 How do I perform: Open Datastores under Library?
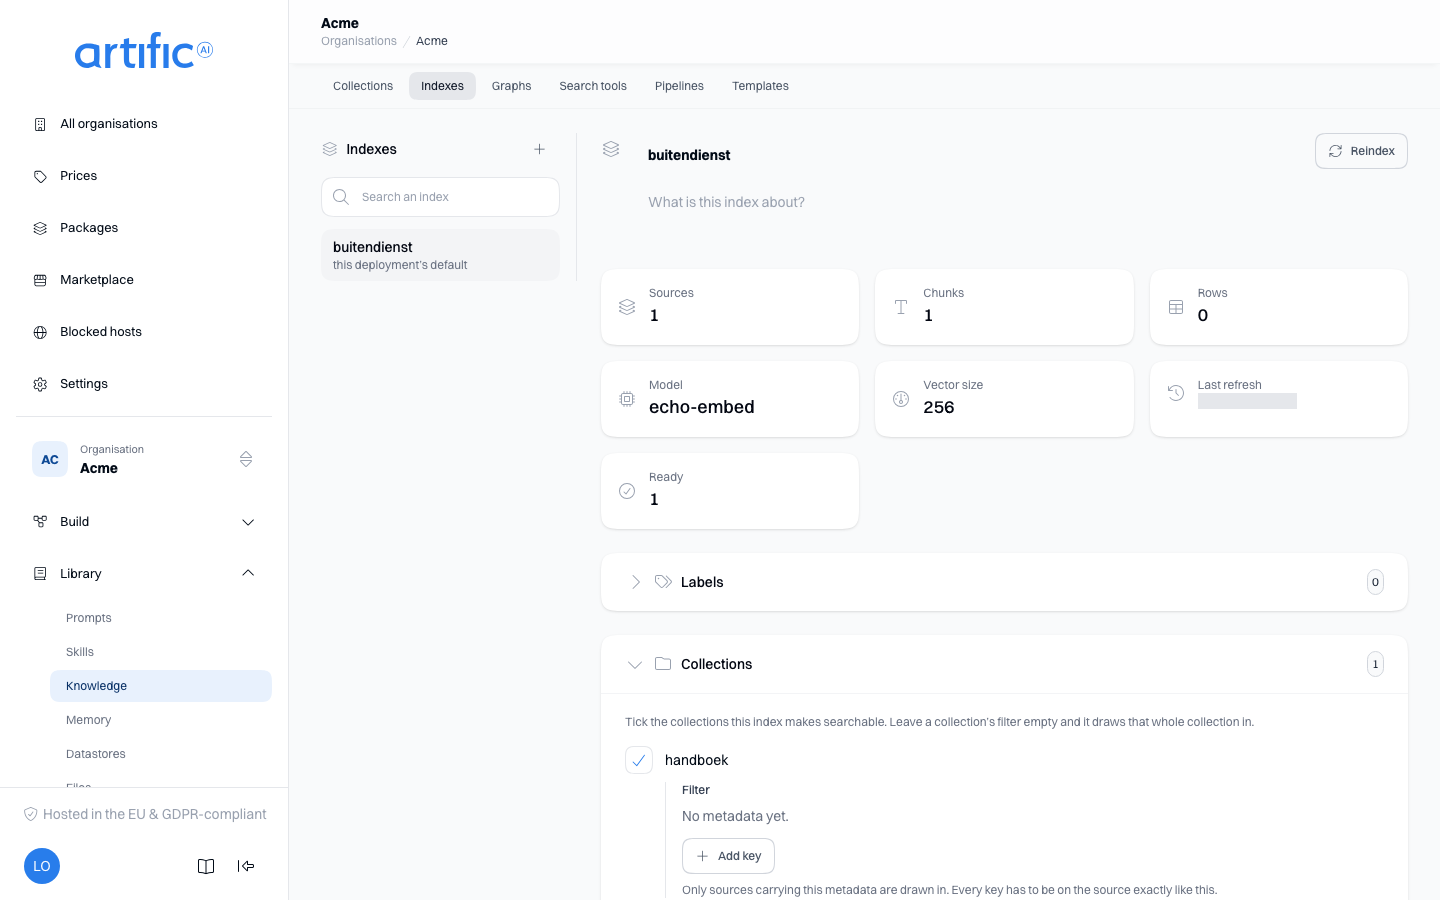click(x=161, y=754)
